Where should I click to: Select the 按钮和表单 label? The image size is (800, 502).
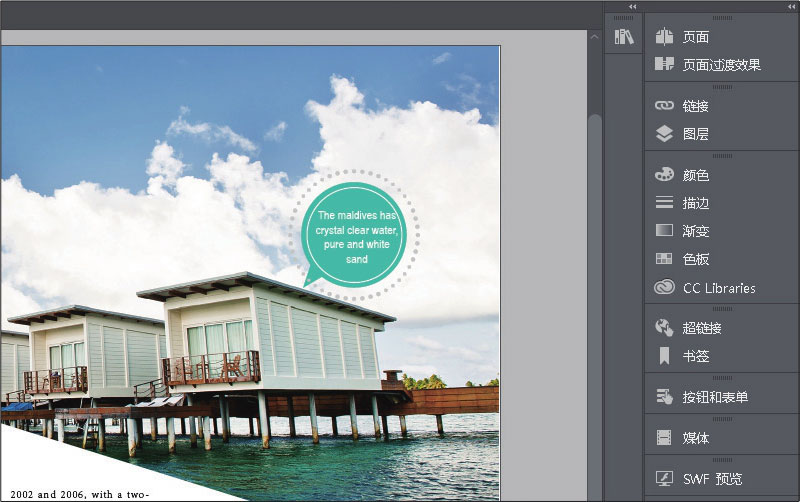tap(715, 397)
